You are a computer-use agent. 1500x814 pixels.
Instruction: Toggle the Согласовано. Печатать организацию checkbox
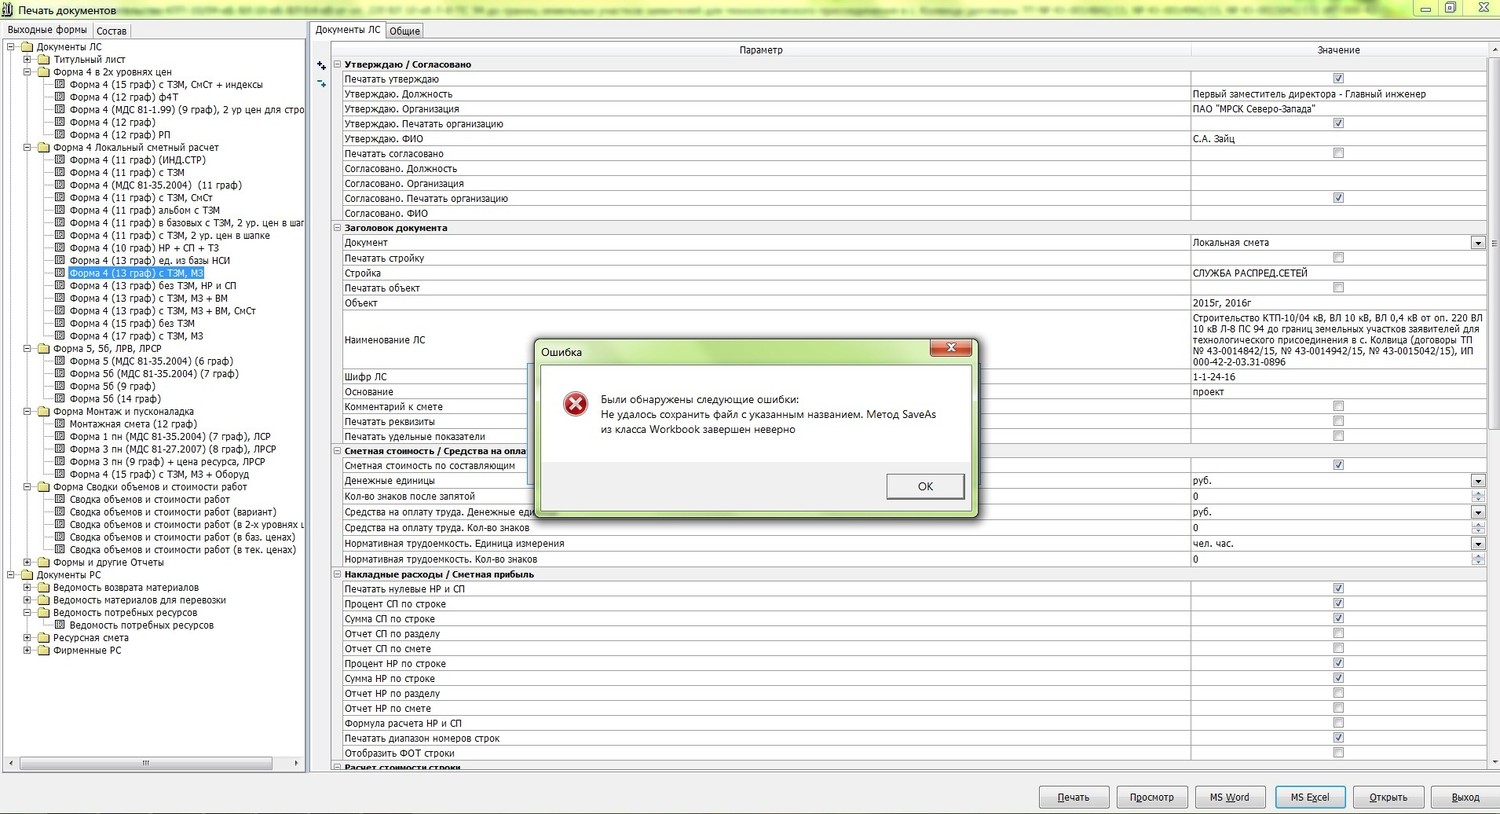point(1338,199)
